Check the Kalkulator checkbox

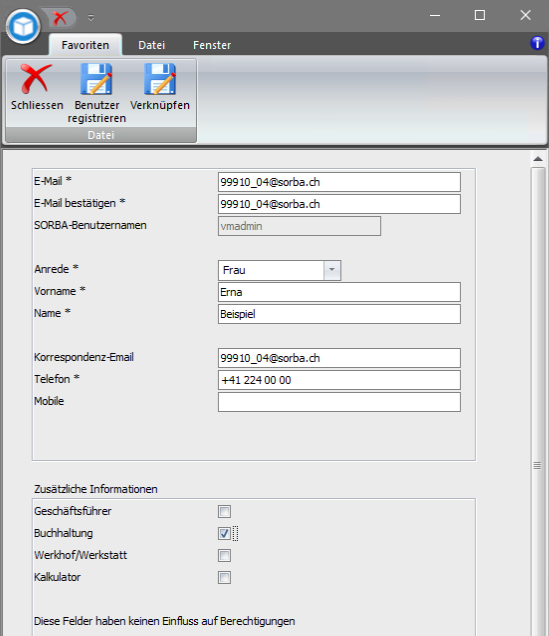224,577
